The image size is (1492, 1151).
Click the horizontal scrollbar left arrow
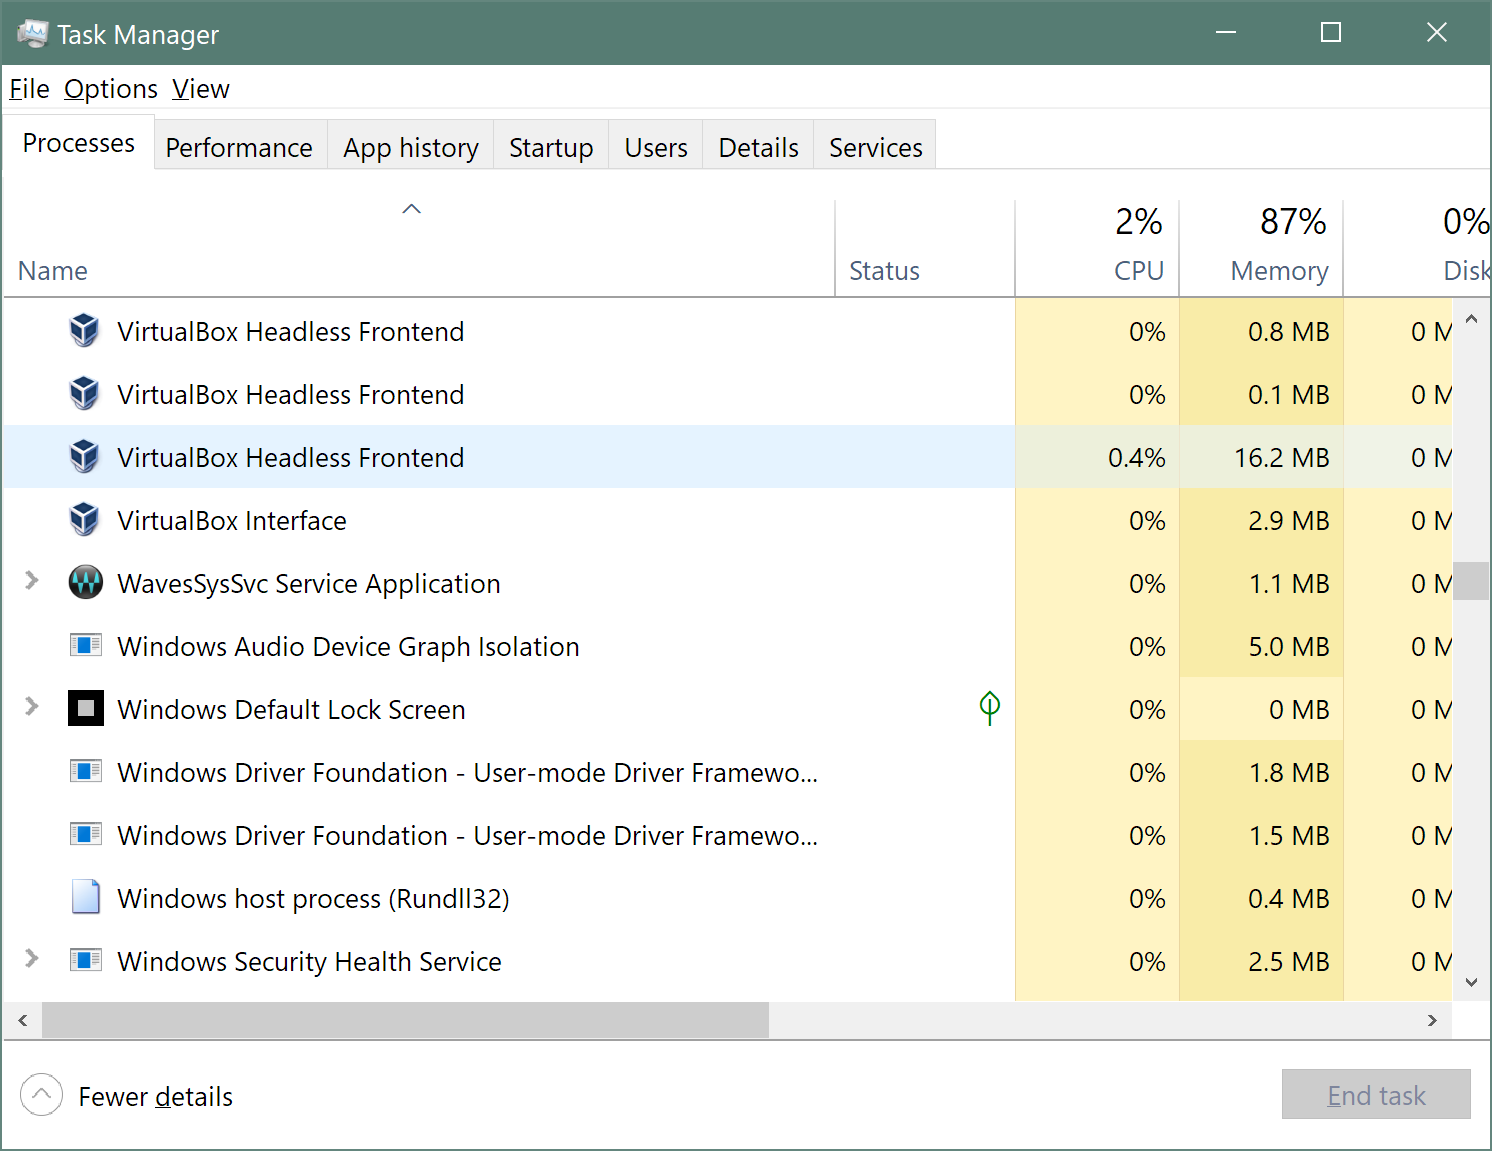point(22,1020)
